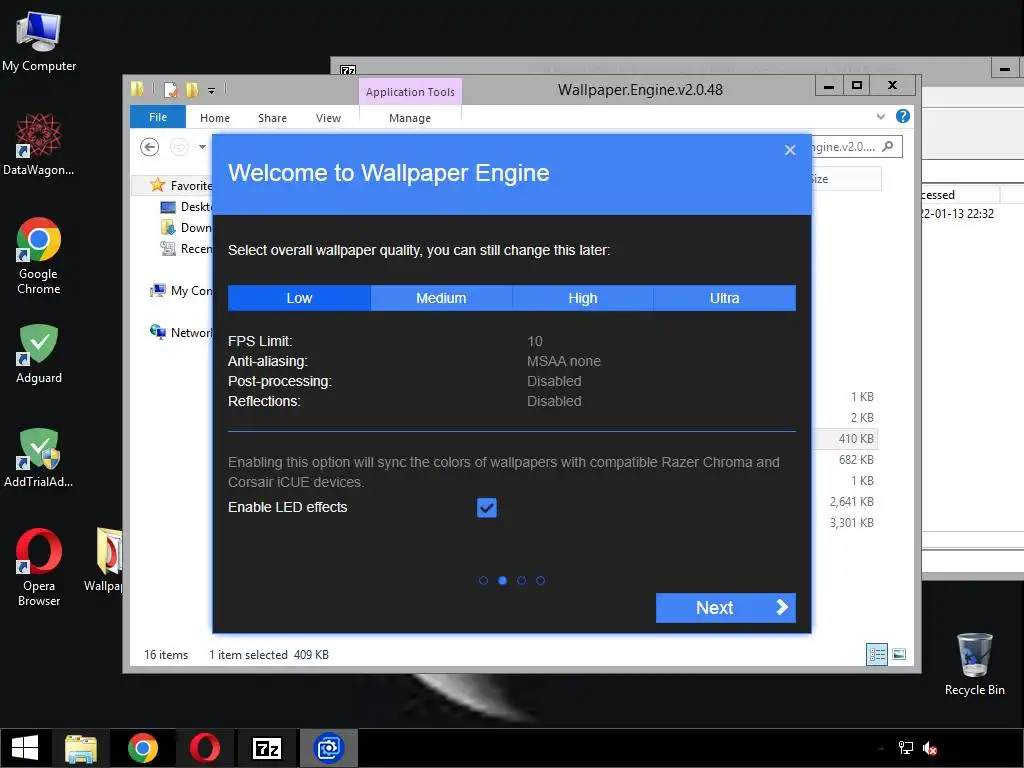1024x768 pixels.
Task: Select Recent places in navigation pane
Action: [186, 249]
